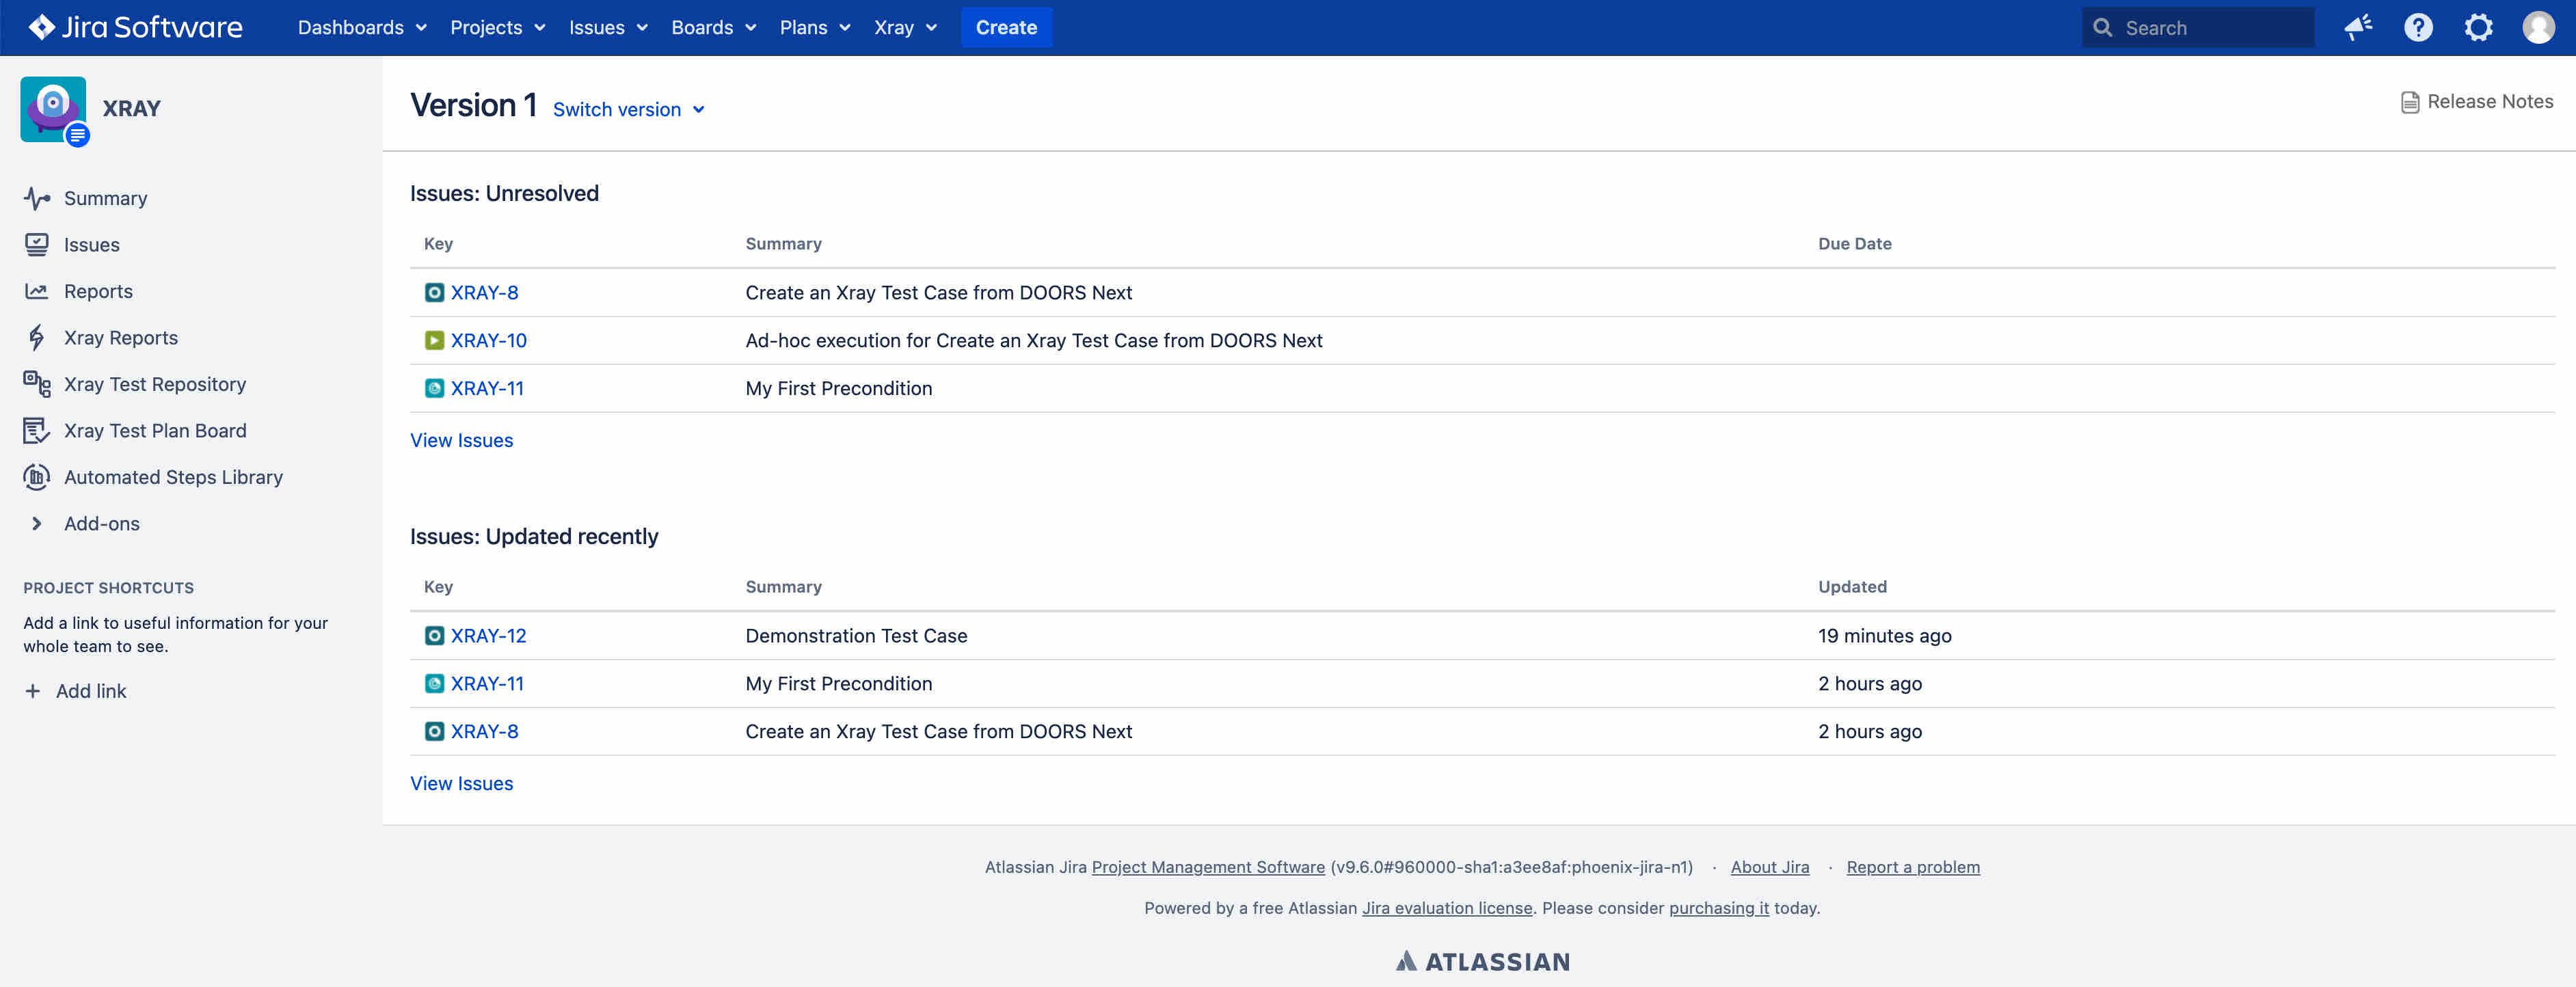Image resolution: width=2576 pixels, height=987 pixels.
Task: Open issue XRAY-10 link
Action: pos(488,341)
